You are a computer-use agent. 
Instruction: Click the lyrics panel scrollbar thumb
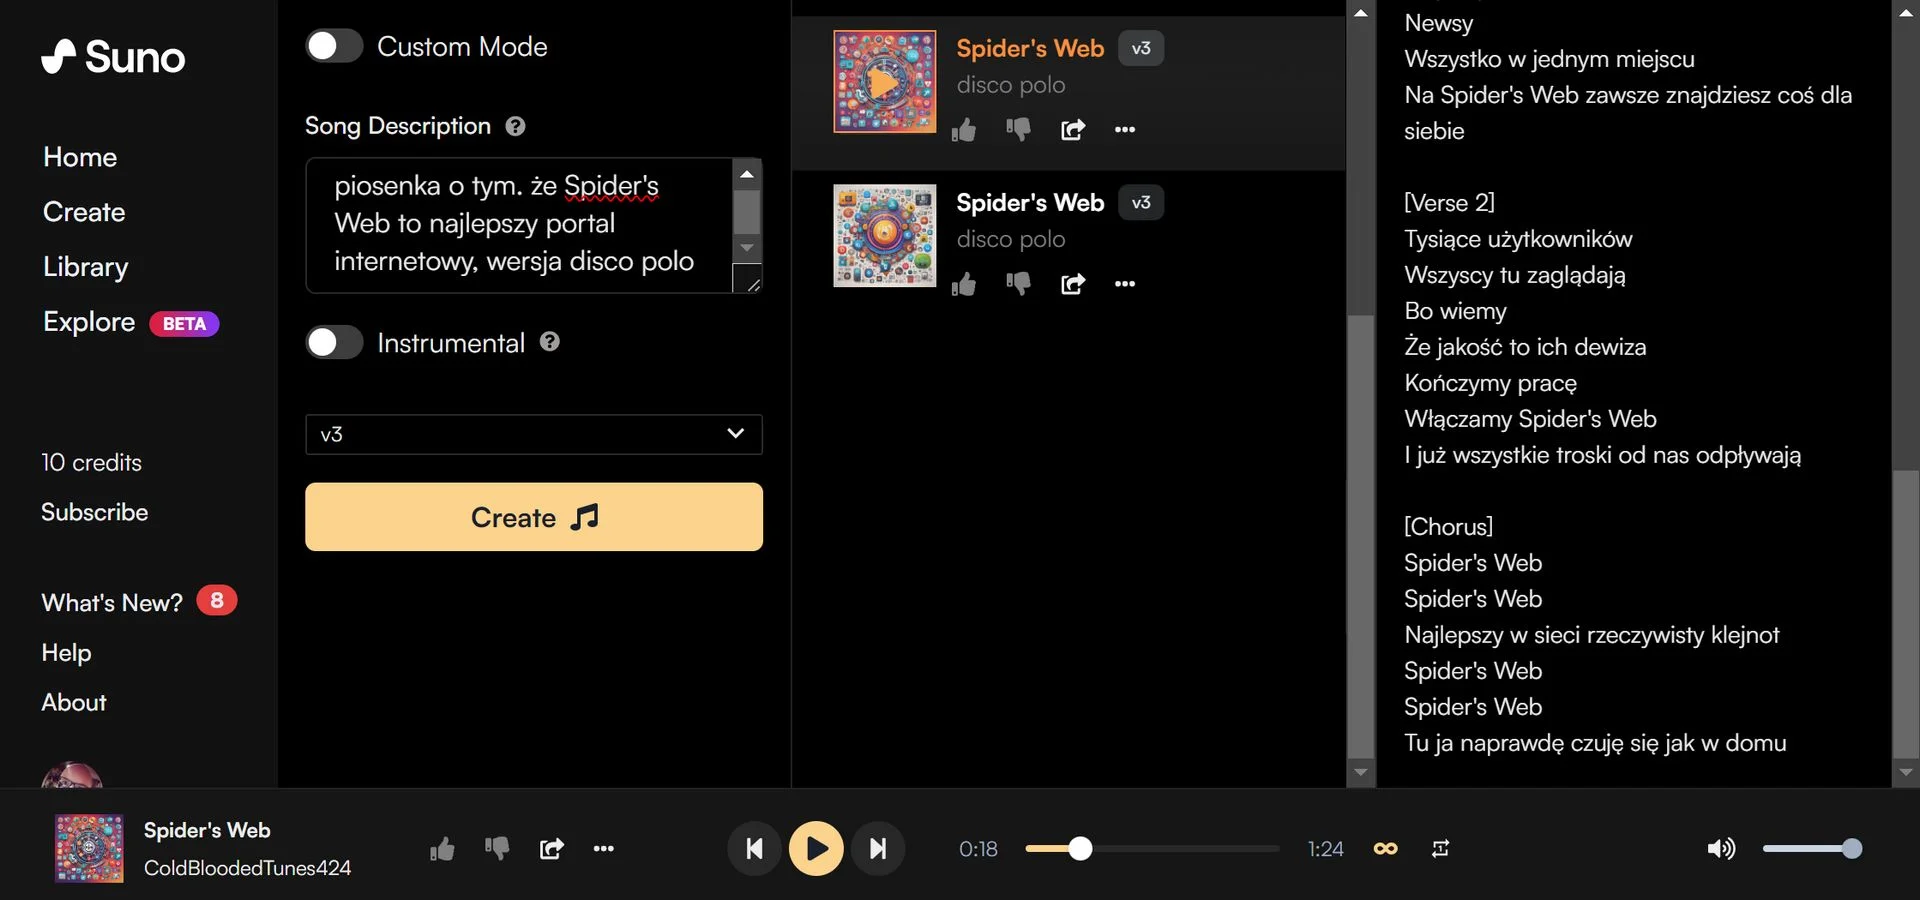[1906, 614]
